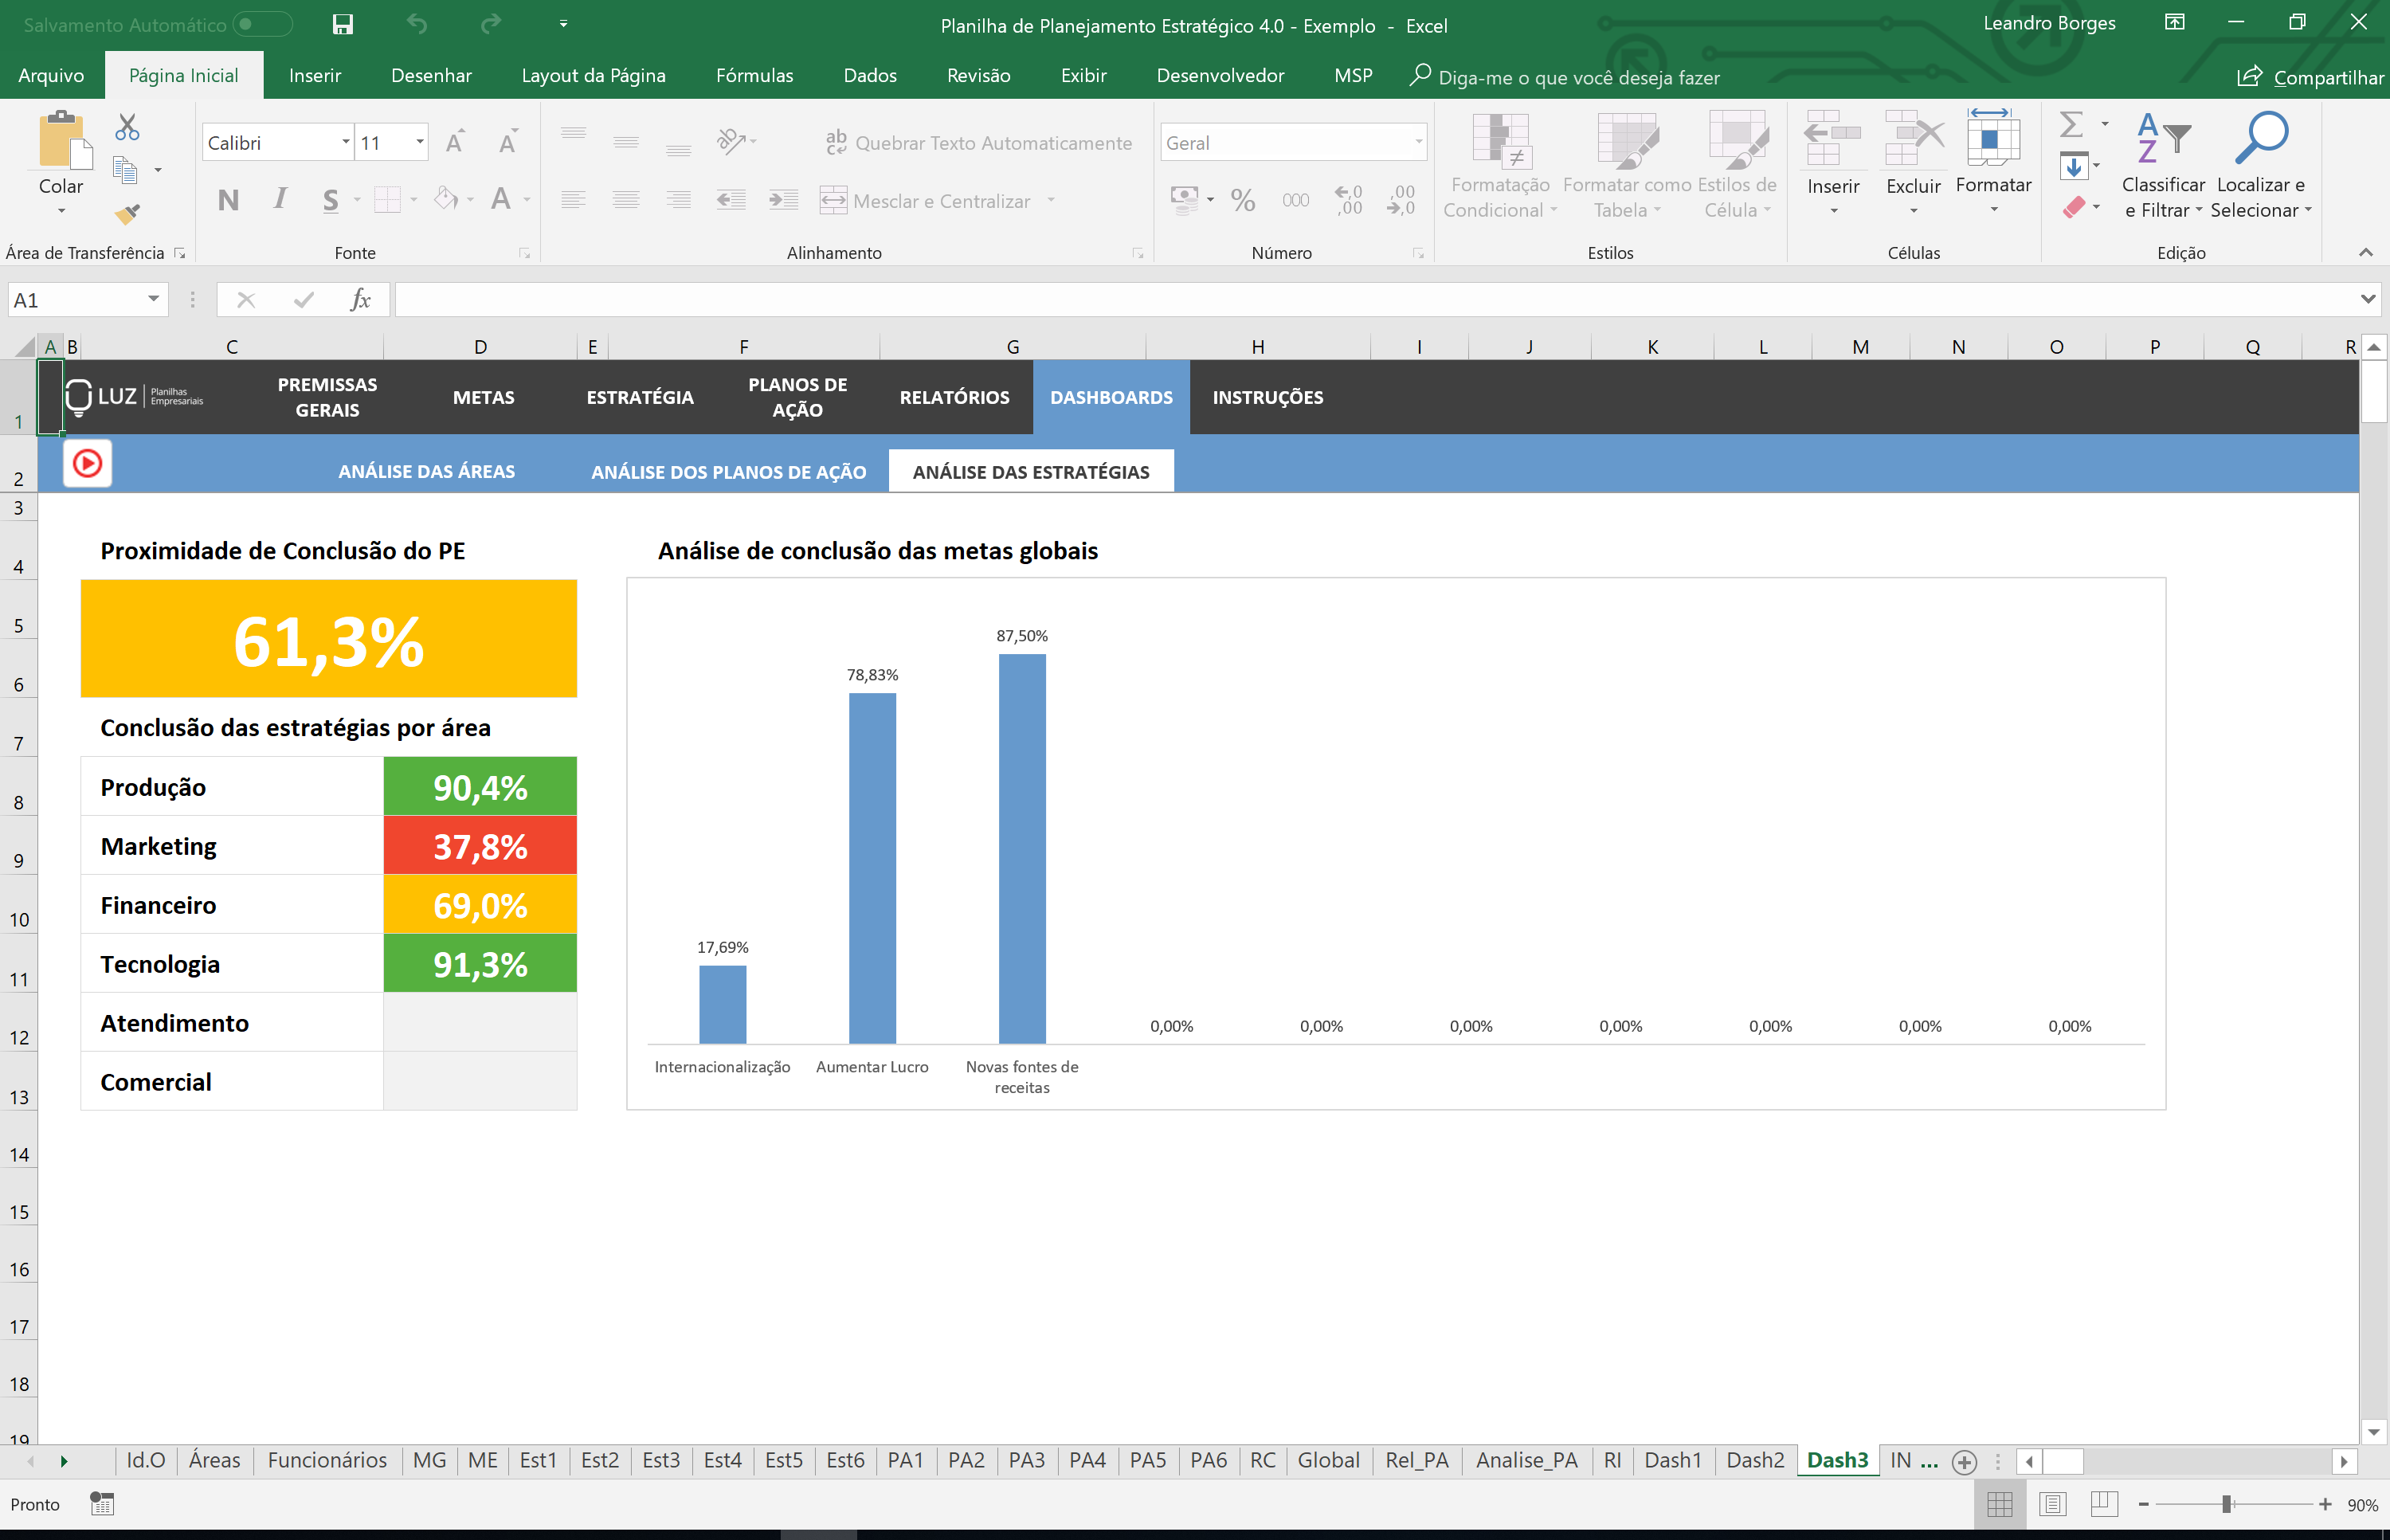Click the AutoSum sigma icon
Viewport: 2390px width, 1540px height.
pos(2072,124)
